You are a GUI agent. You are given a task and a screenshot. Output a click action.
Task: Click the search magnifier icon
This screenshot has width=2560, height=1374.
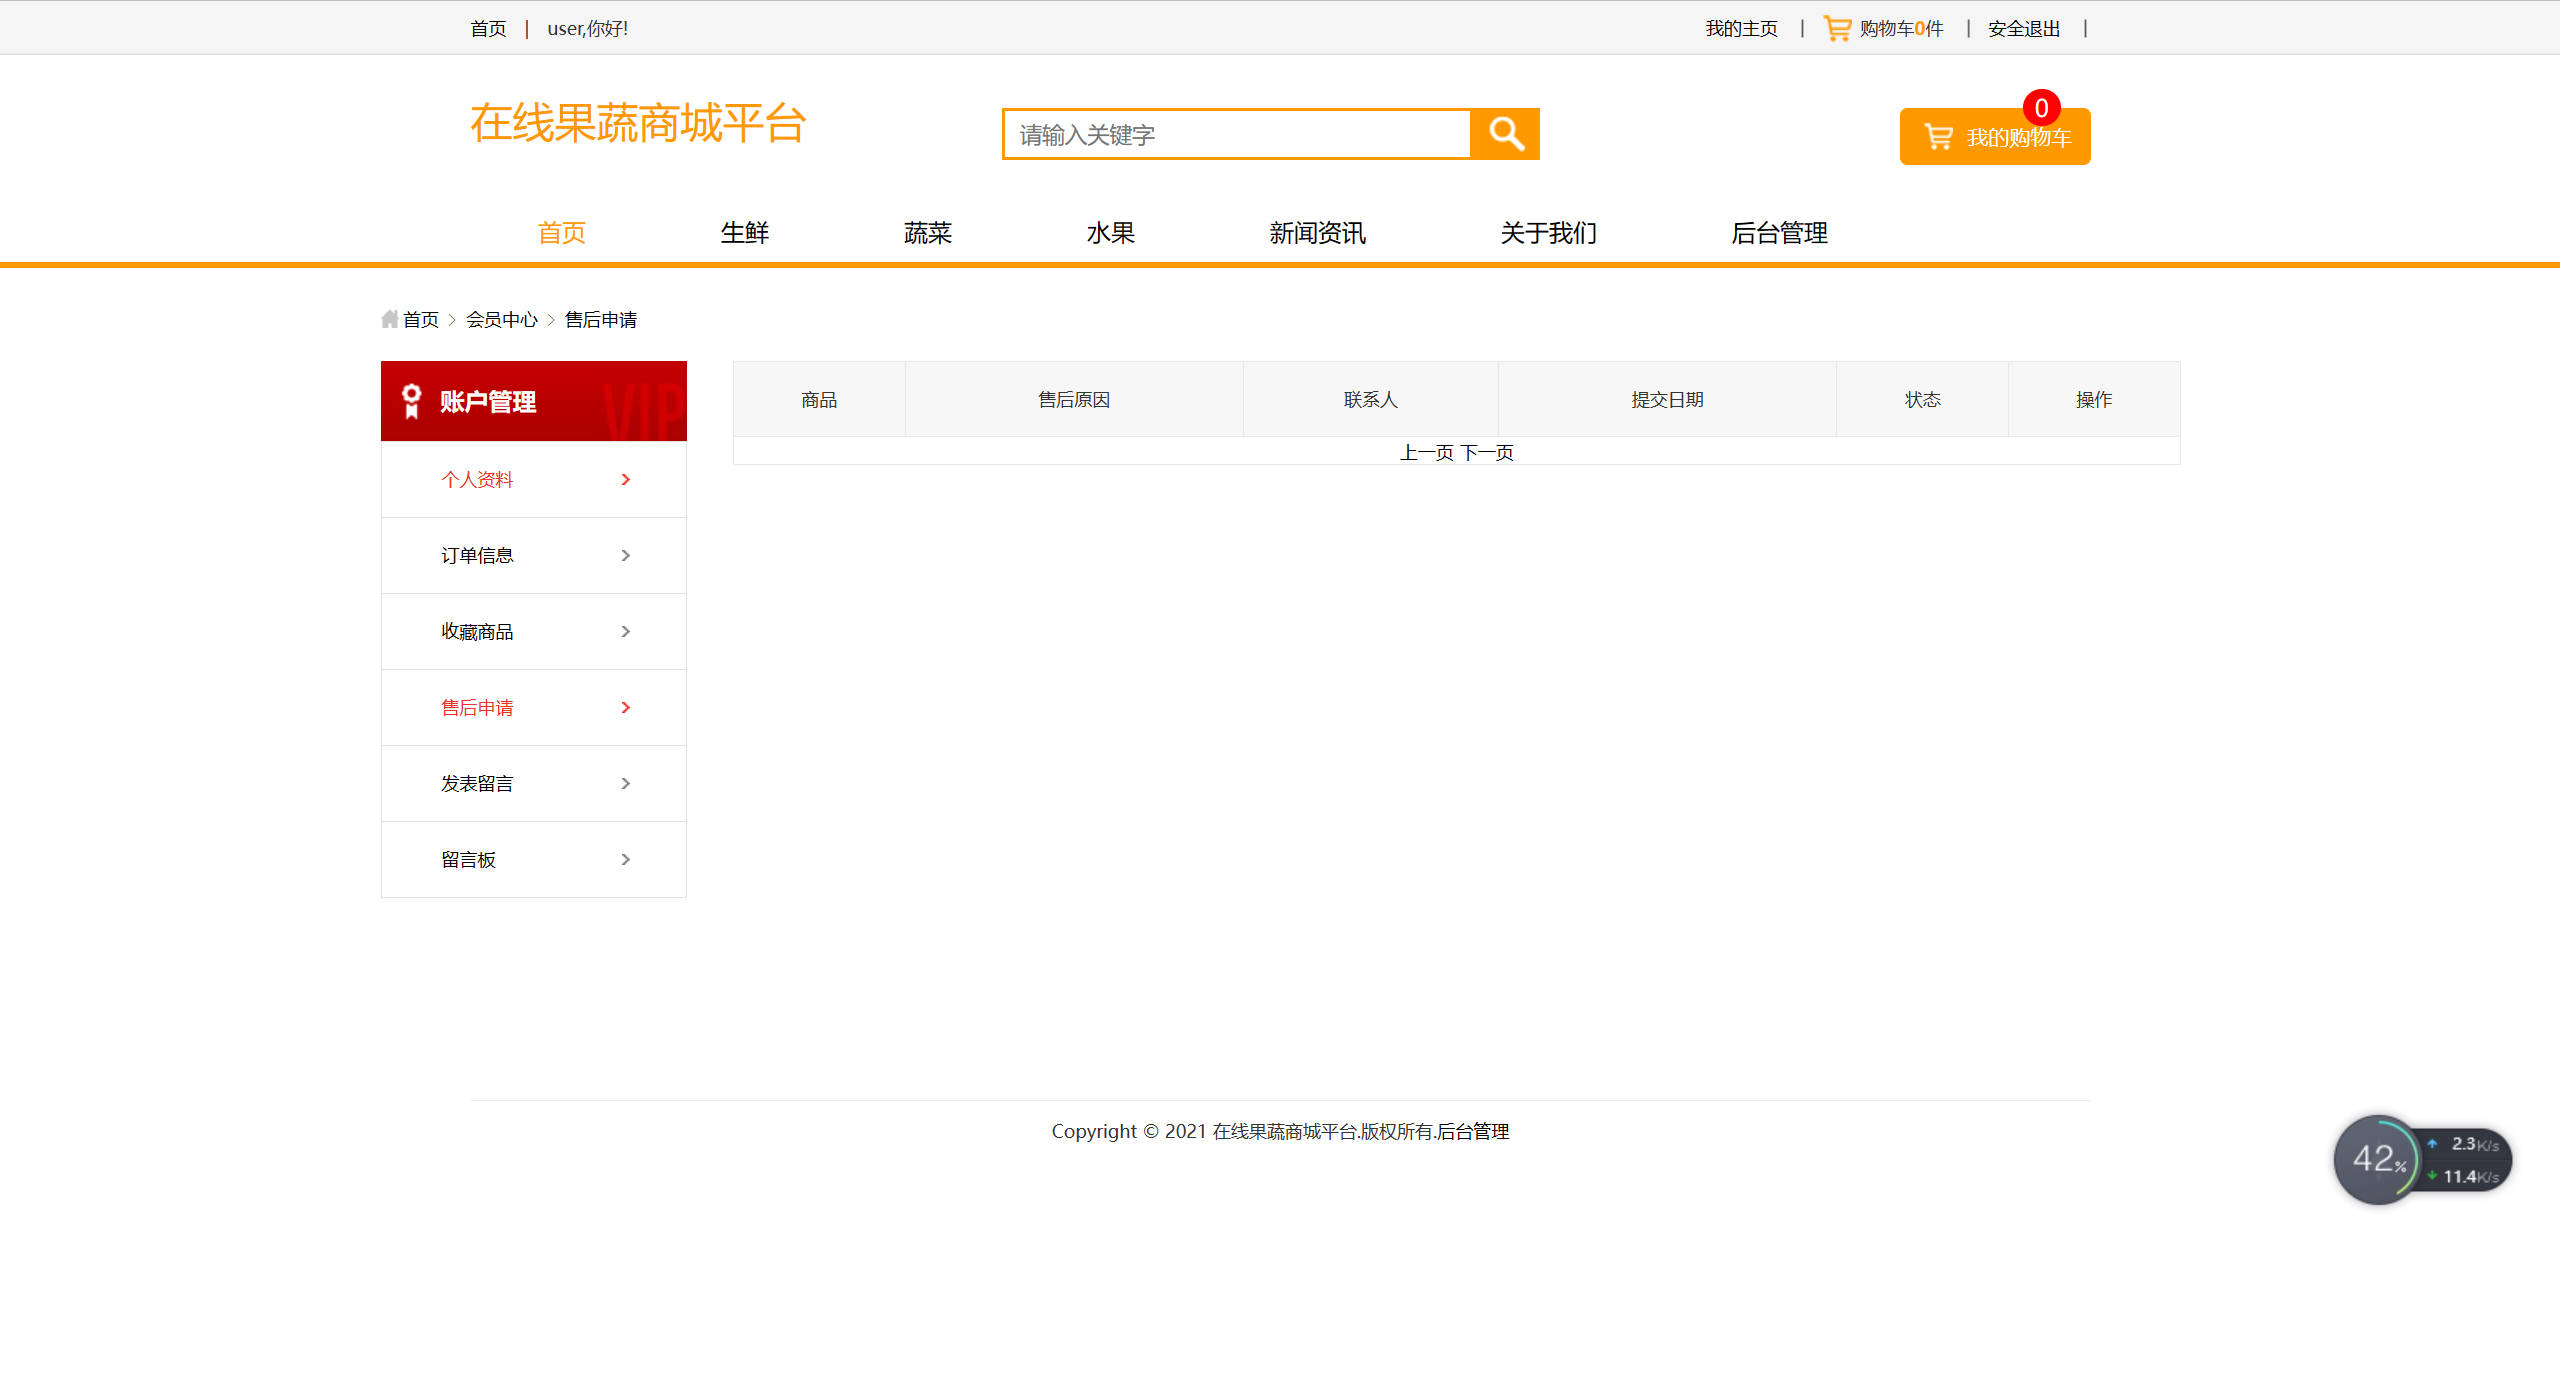1504,133
